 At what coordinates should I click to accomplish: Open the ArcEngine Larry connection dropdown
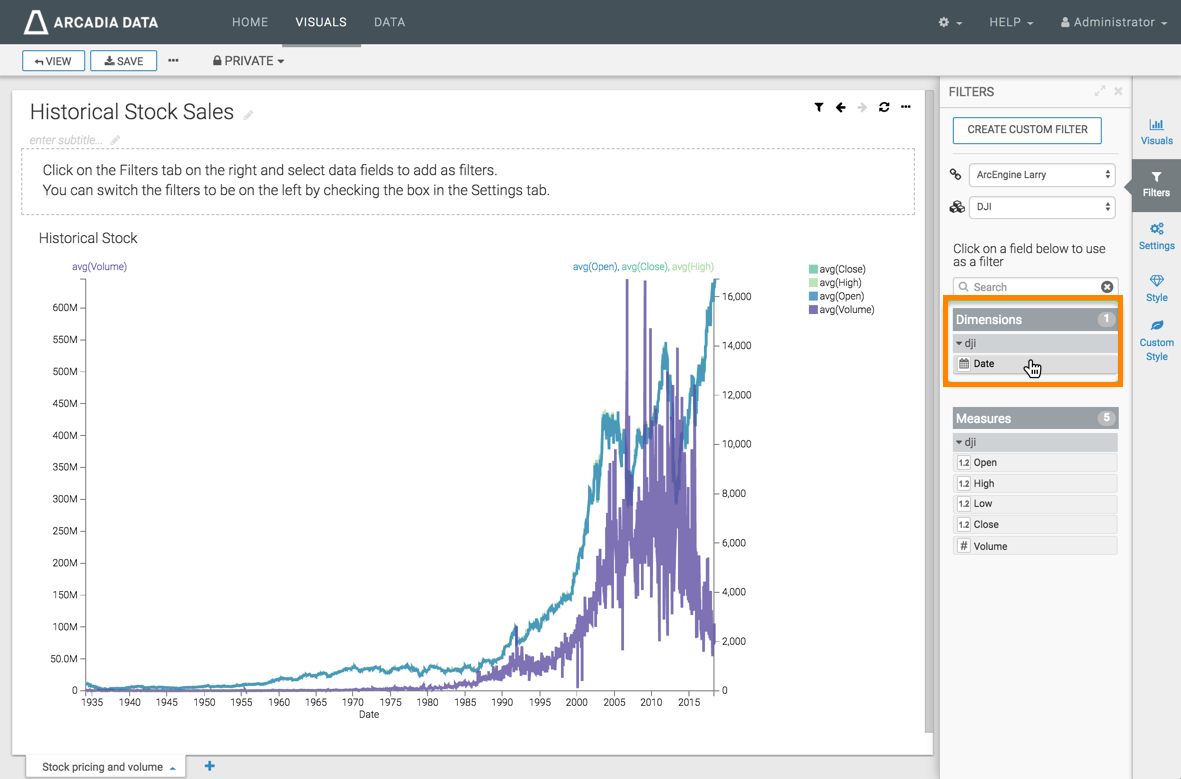(x=1041, y=175)
